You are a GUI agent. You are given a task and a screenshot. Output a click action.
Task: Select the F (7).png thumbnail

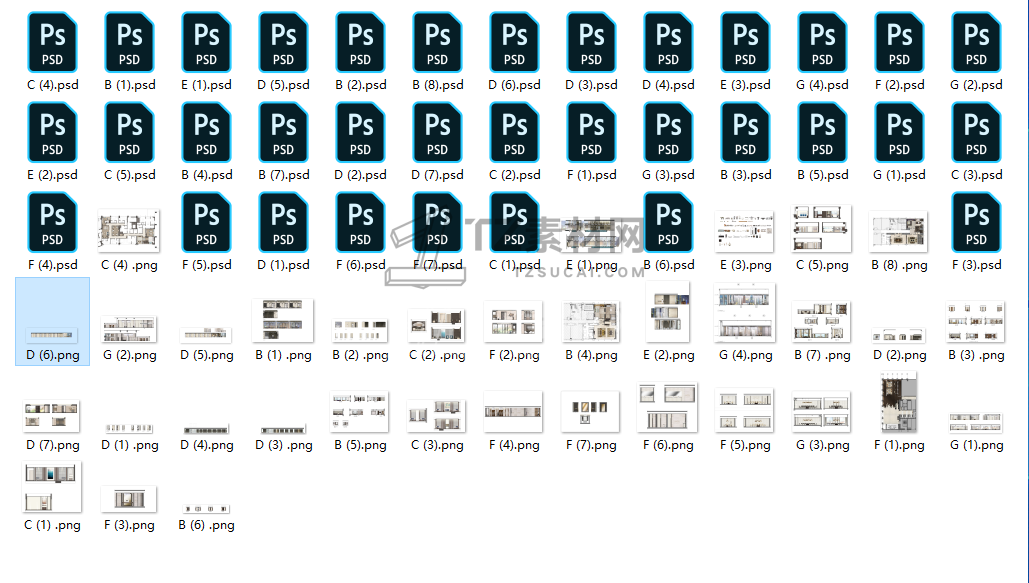pos(591,412)
